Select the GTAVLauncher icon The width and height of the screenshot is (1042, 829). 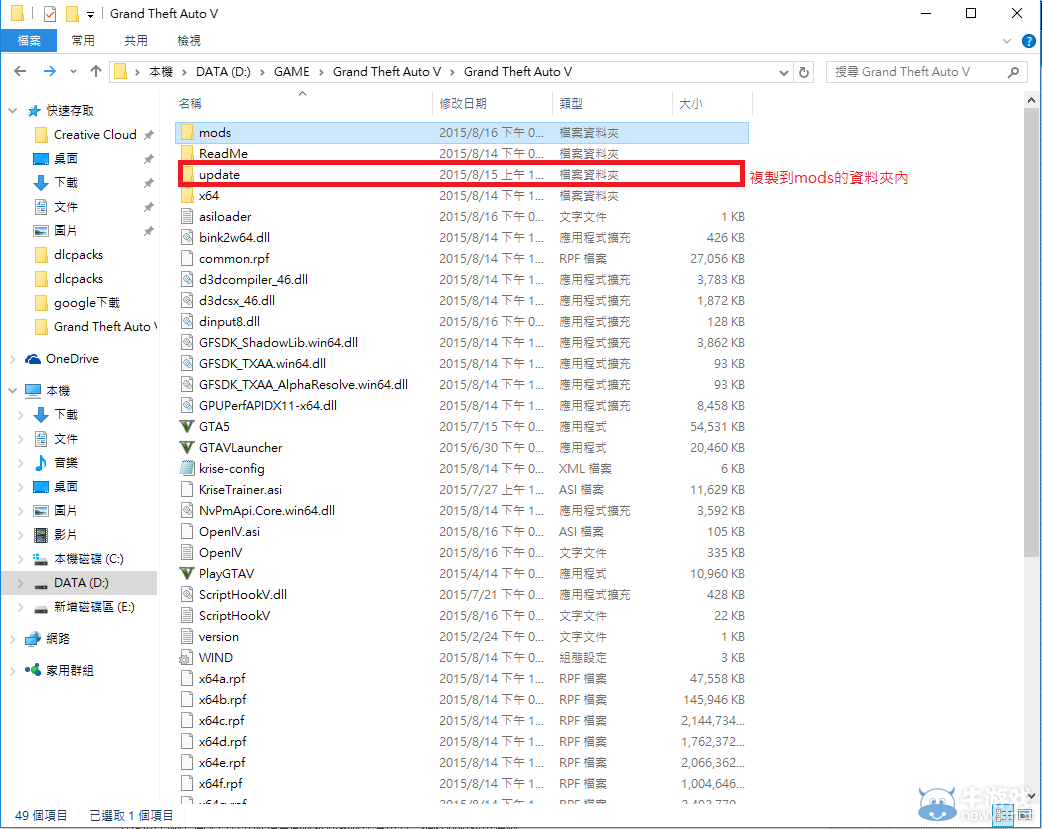[186, 447]
